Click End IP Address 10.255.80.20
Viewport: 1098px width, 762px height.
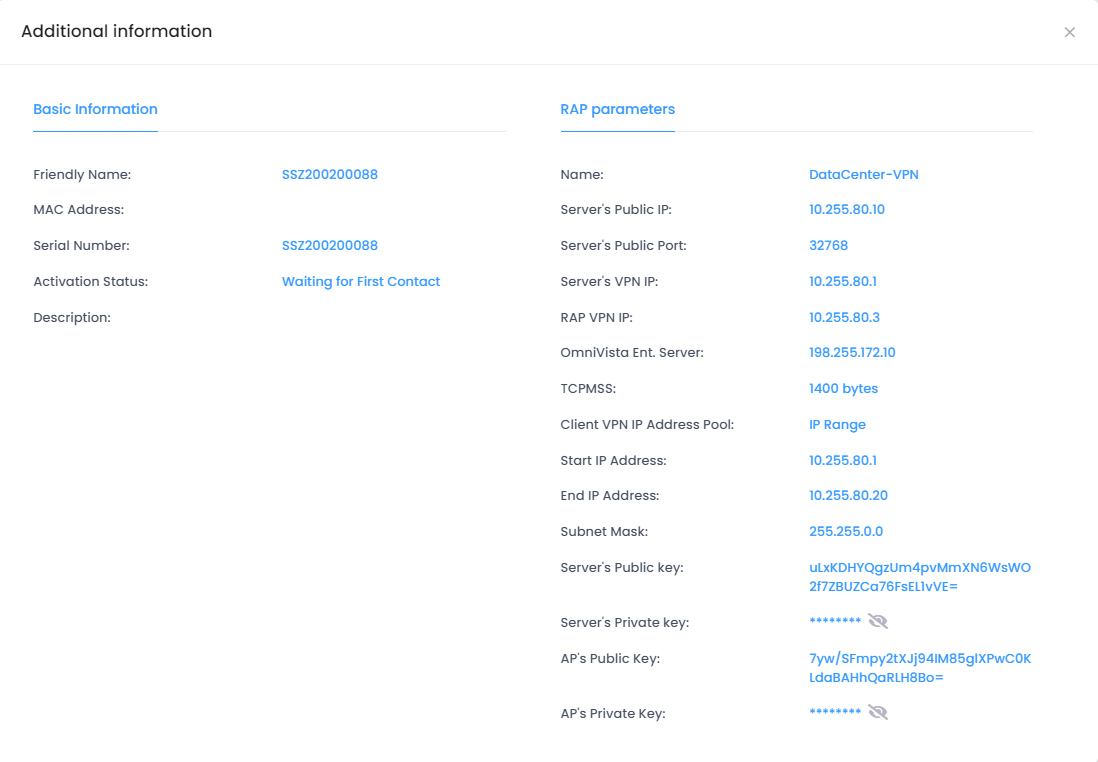coord(848,496)
